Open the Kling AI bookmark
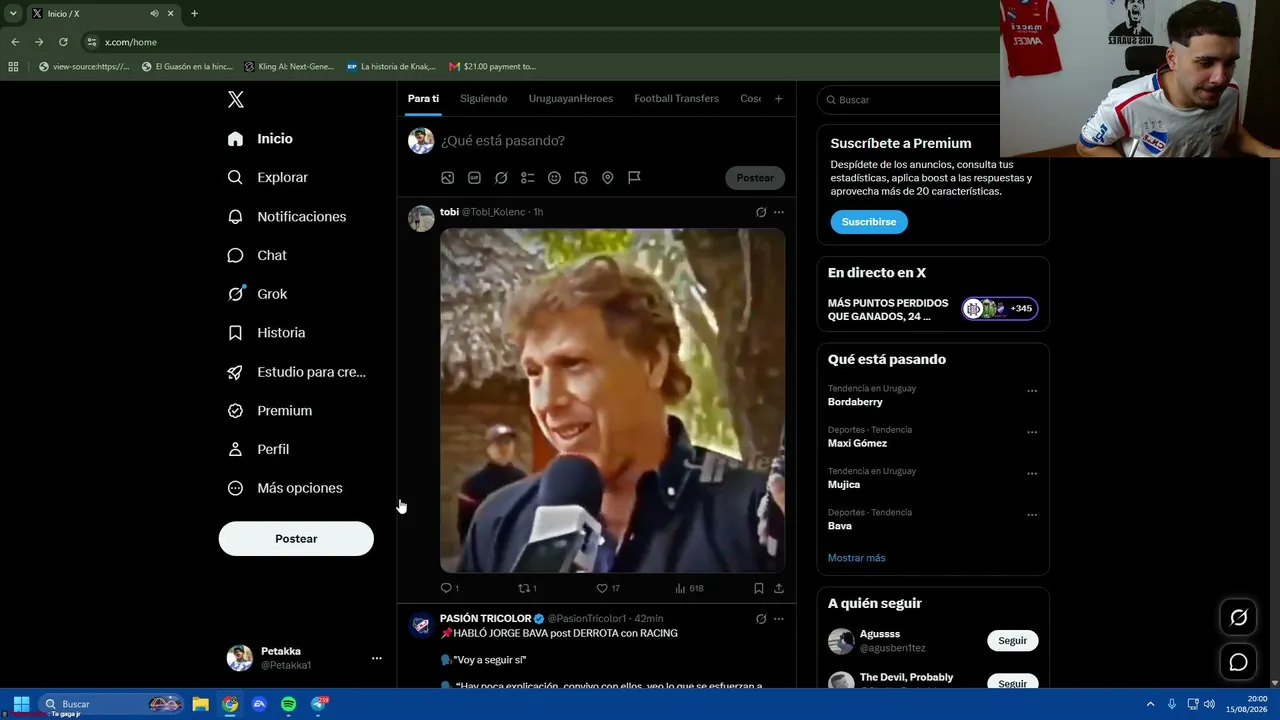 click(x=289, y=67)
